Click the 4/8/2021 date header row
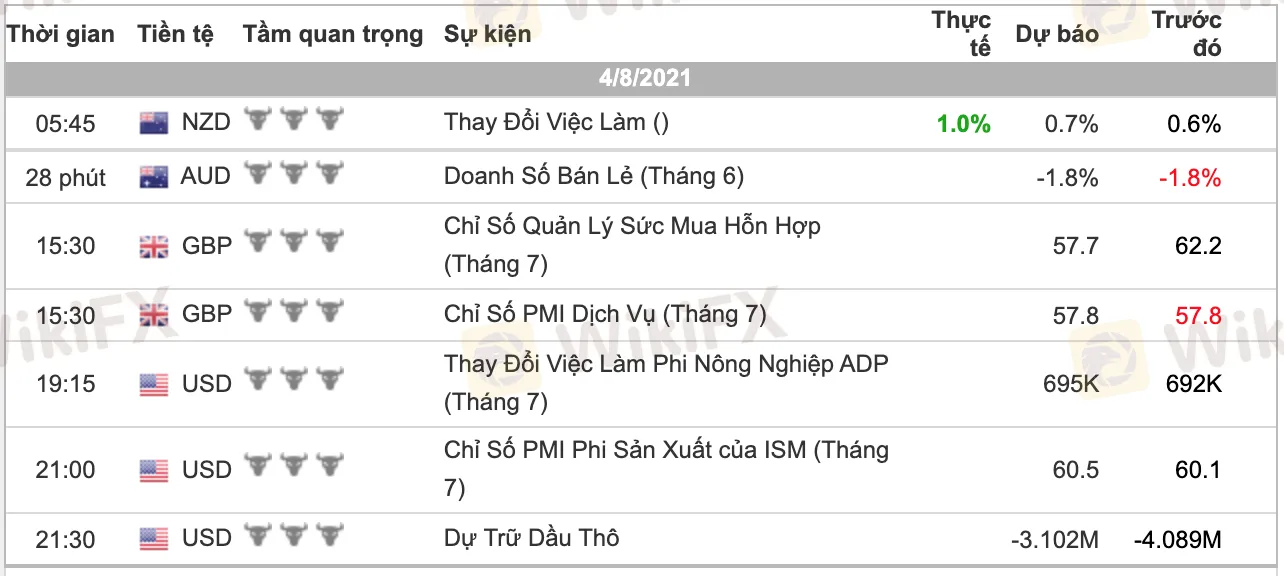 tap(644, 78)
